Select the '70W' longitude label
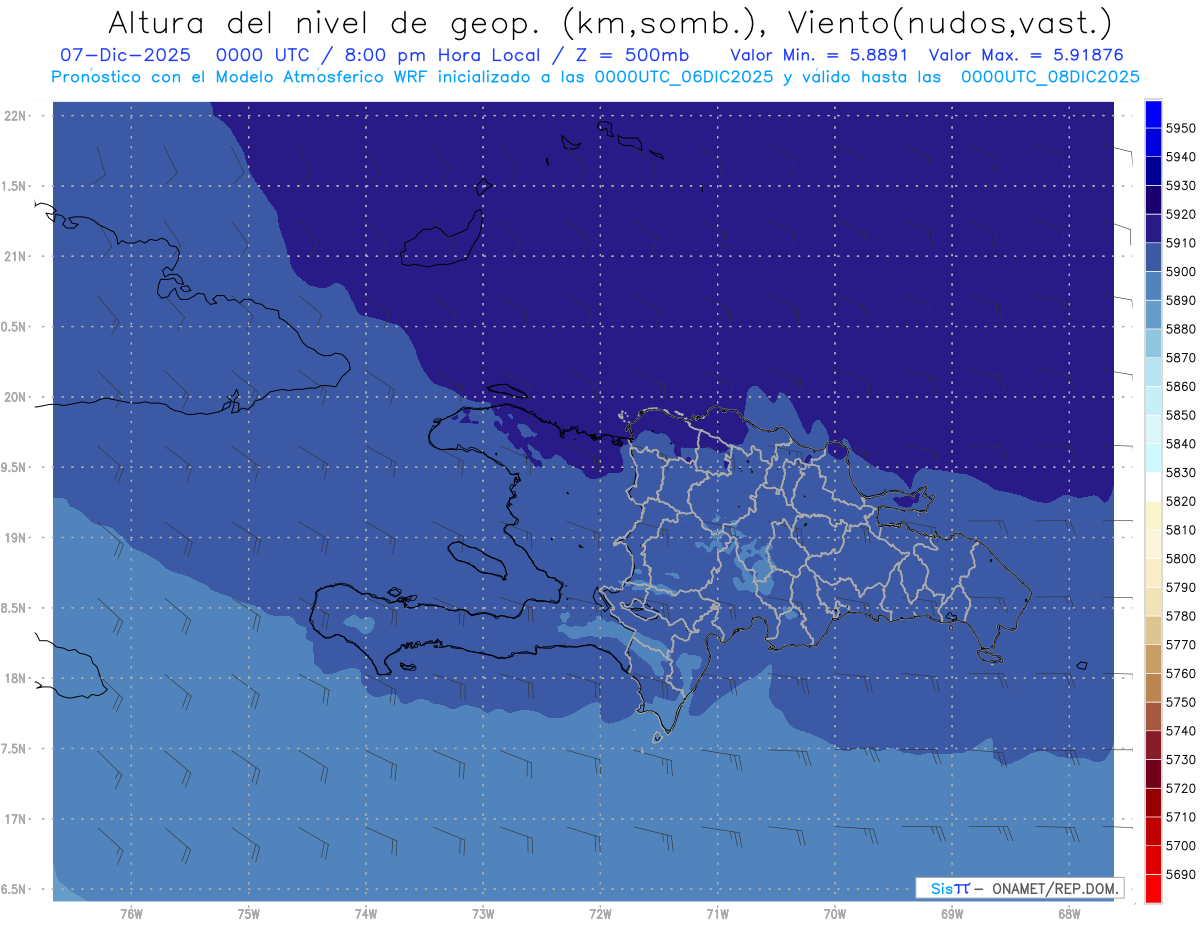The image size is (1200, 927). coord(835,914)
